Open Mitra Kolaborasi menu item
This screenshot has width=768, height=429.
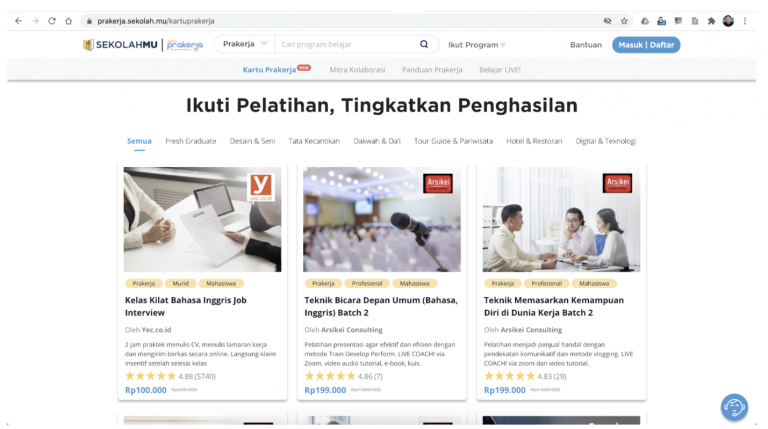[x=357, y=70]
